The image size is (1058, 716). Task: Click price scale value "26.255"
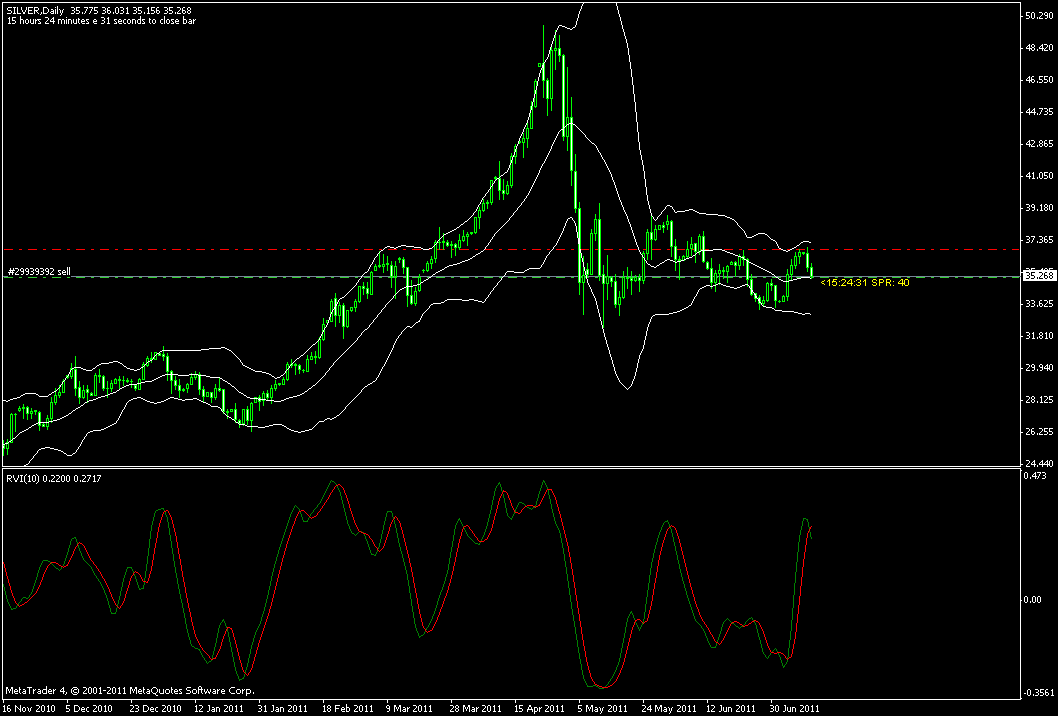tap(1038, 431)
